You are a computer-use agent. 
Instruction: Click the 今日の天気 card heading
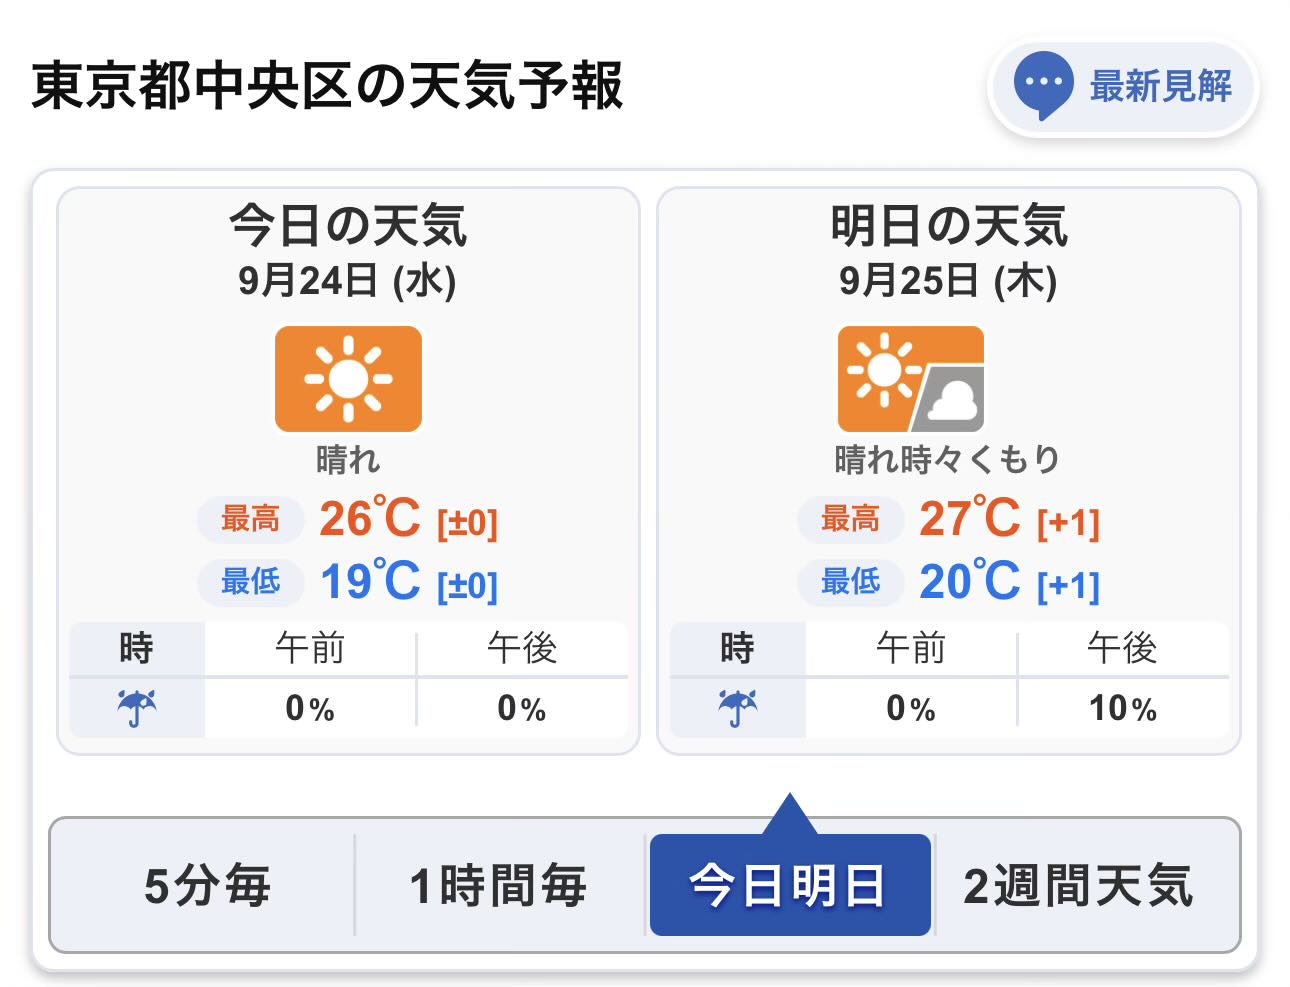[348, 225]
